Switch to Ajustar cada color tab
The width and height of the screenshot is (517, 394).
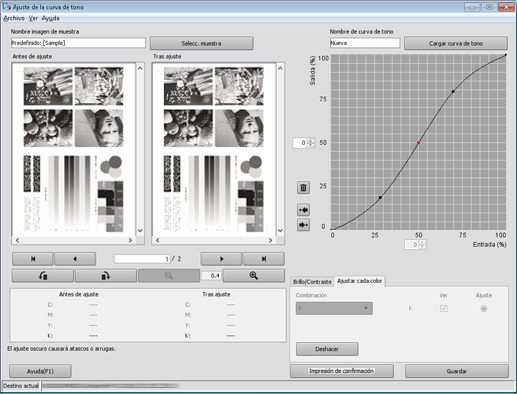[359, 281]
